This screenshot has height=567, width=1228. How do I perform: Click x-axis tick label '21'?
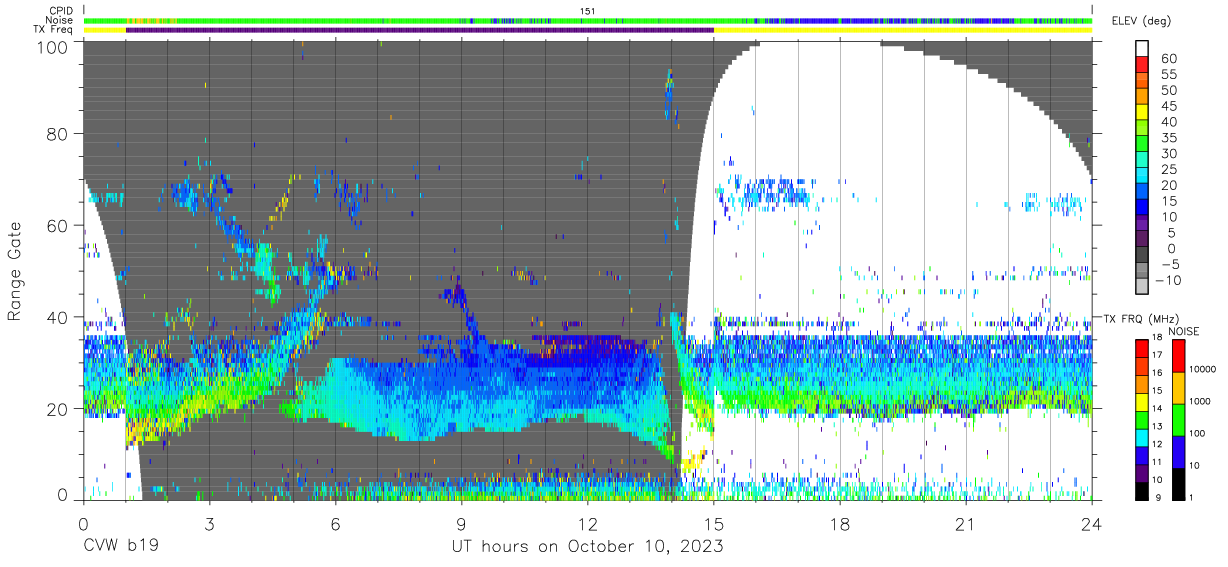(x=966, y=524)
